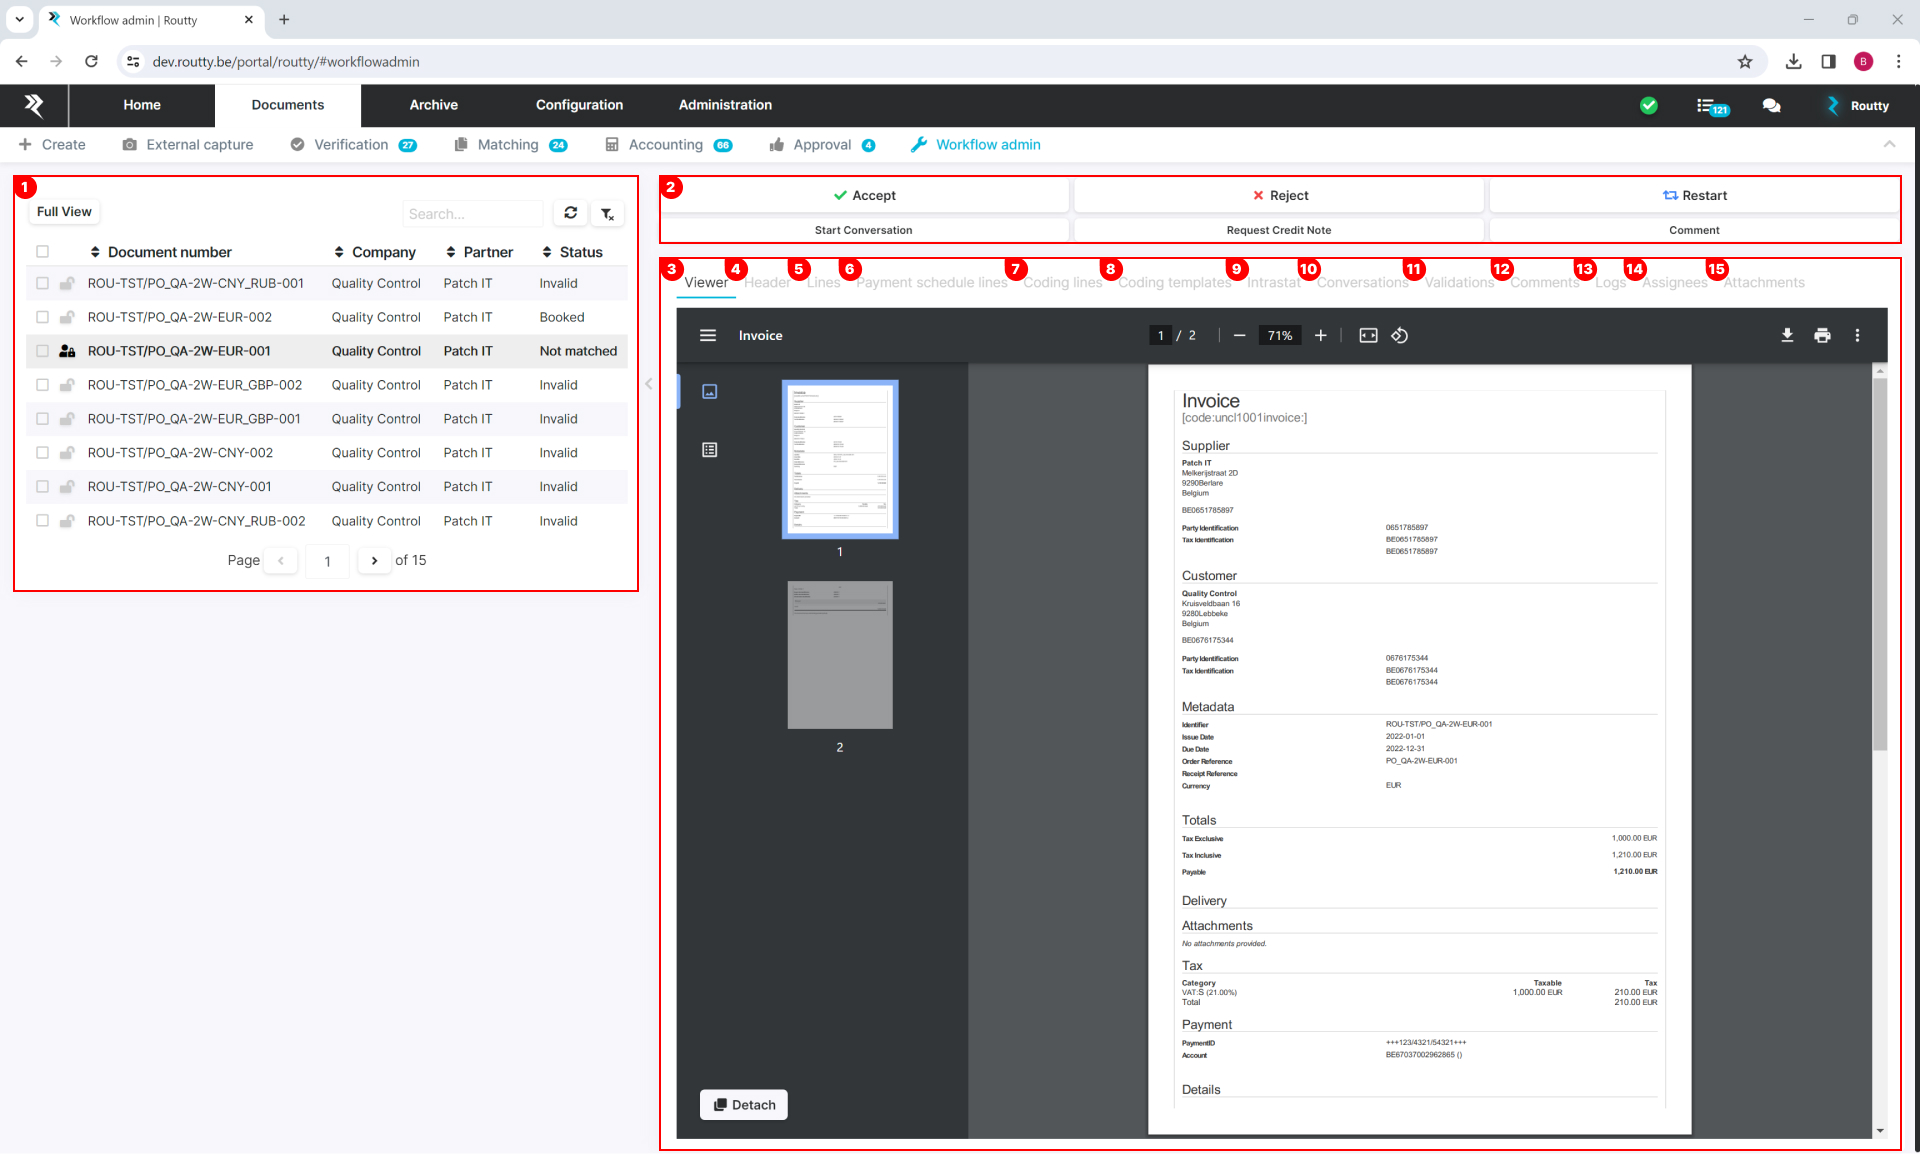
Task: Toggle the PDF viewer sidebar menu
Action: (x=708, y=336)
